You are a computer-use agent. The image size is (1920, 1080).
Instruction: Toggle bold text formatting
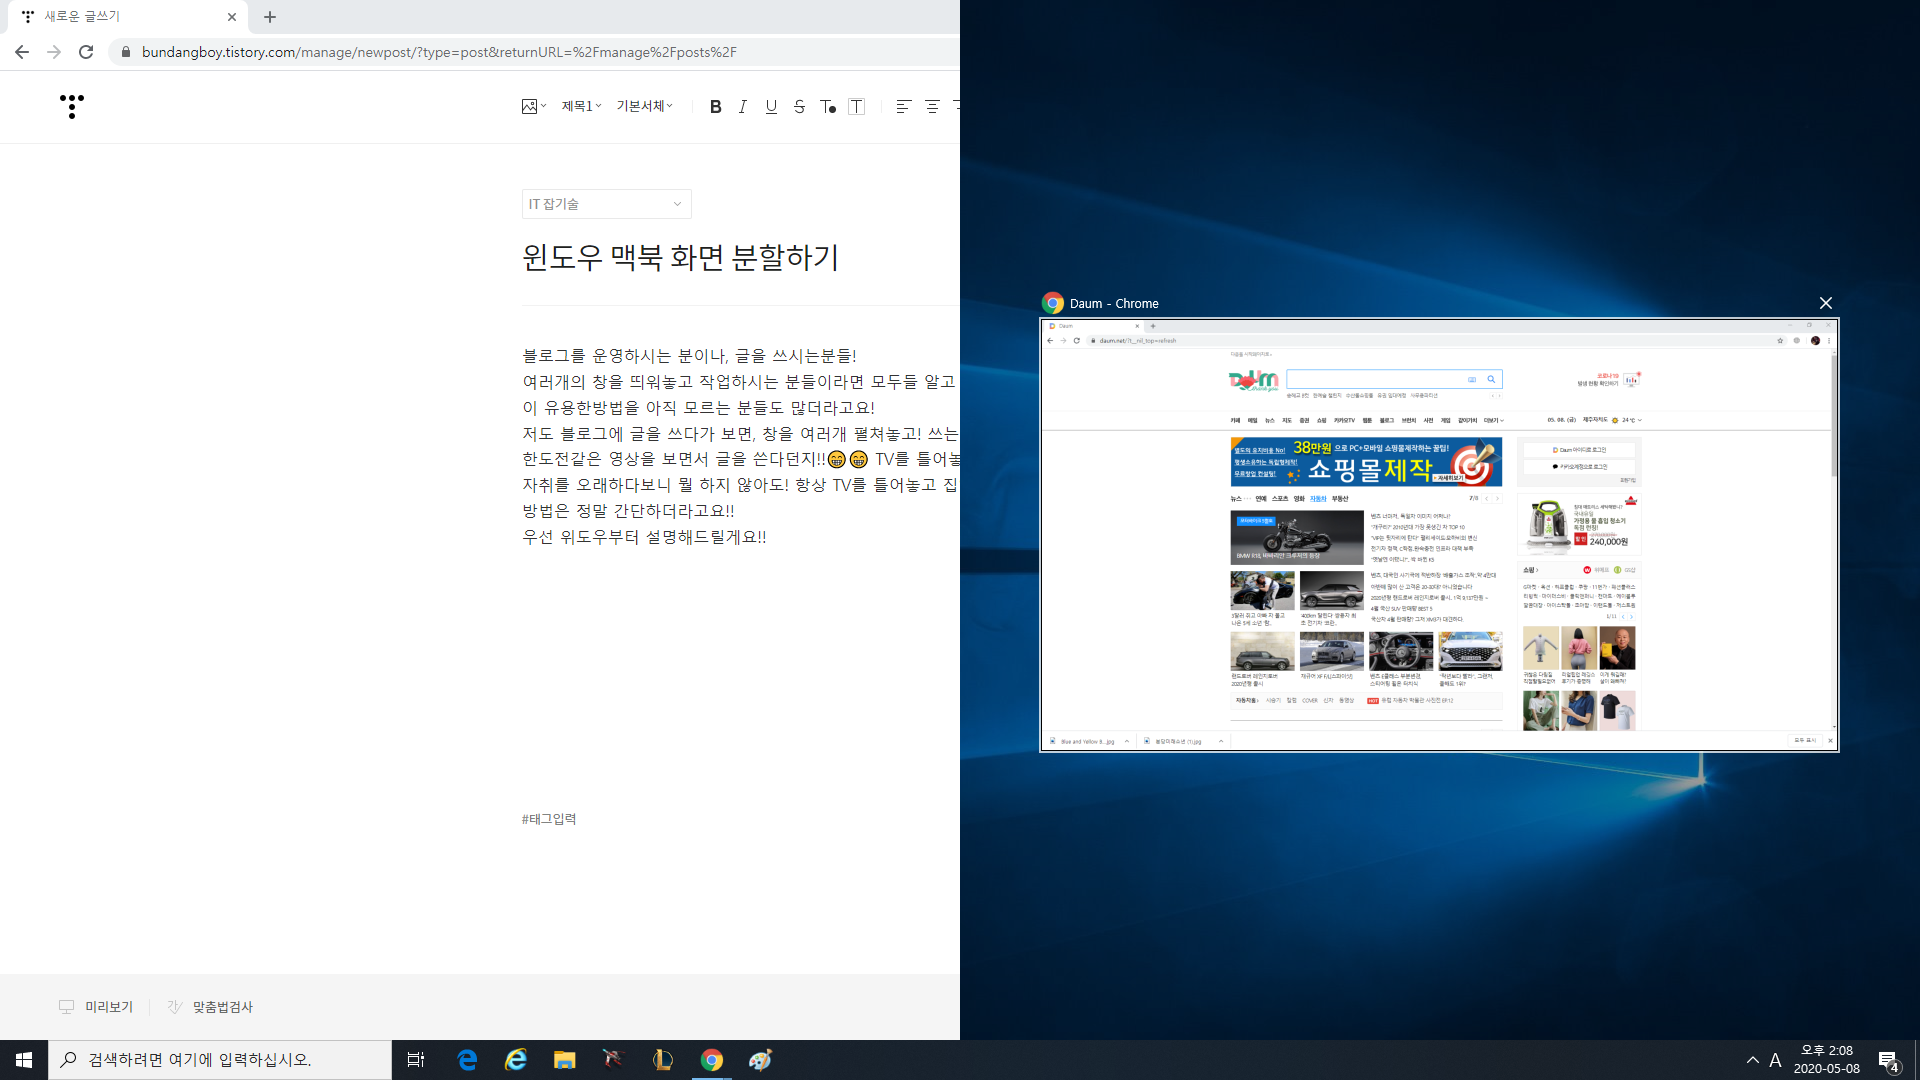click(715, 107)
